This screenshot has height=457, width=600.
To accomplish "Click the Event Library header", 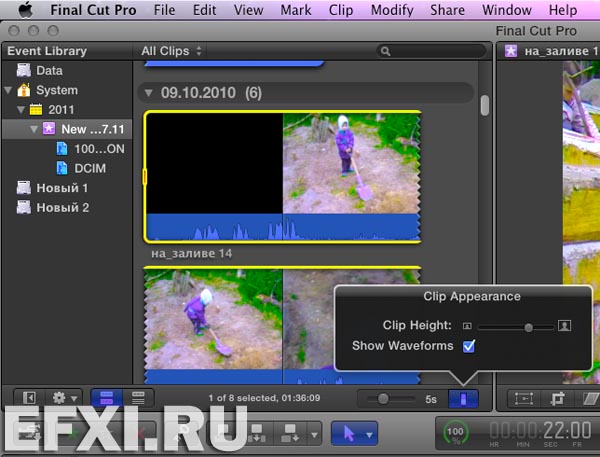I will pyautogui.click(x=47, y=51).
